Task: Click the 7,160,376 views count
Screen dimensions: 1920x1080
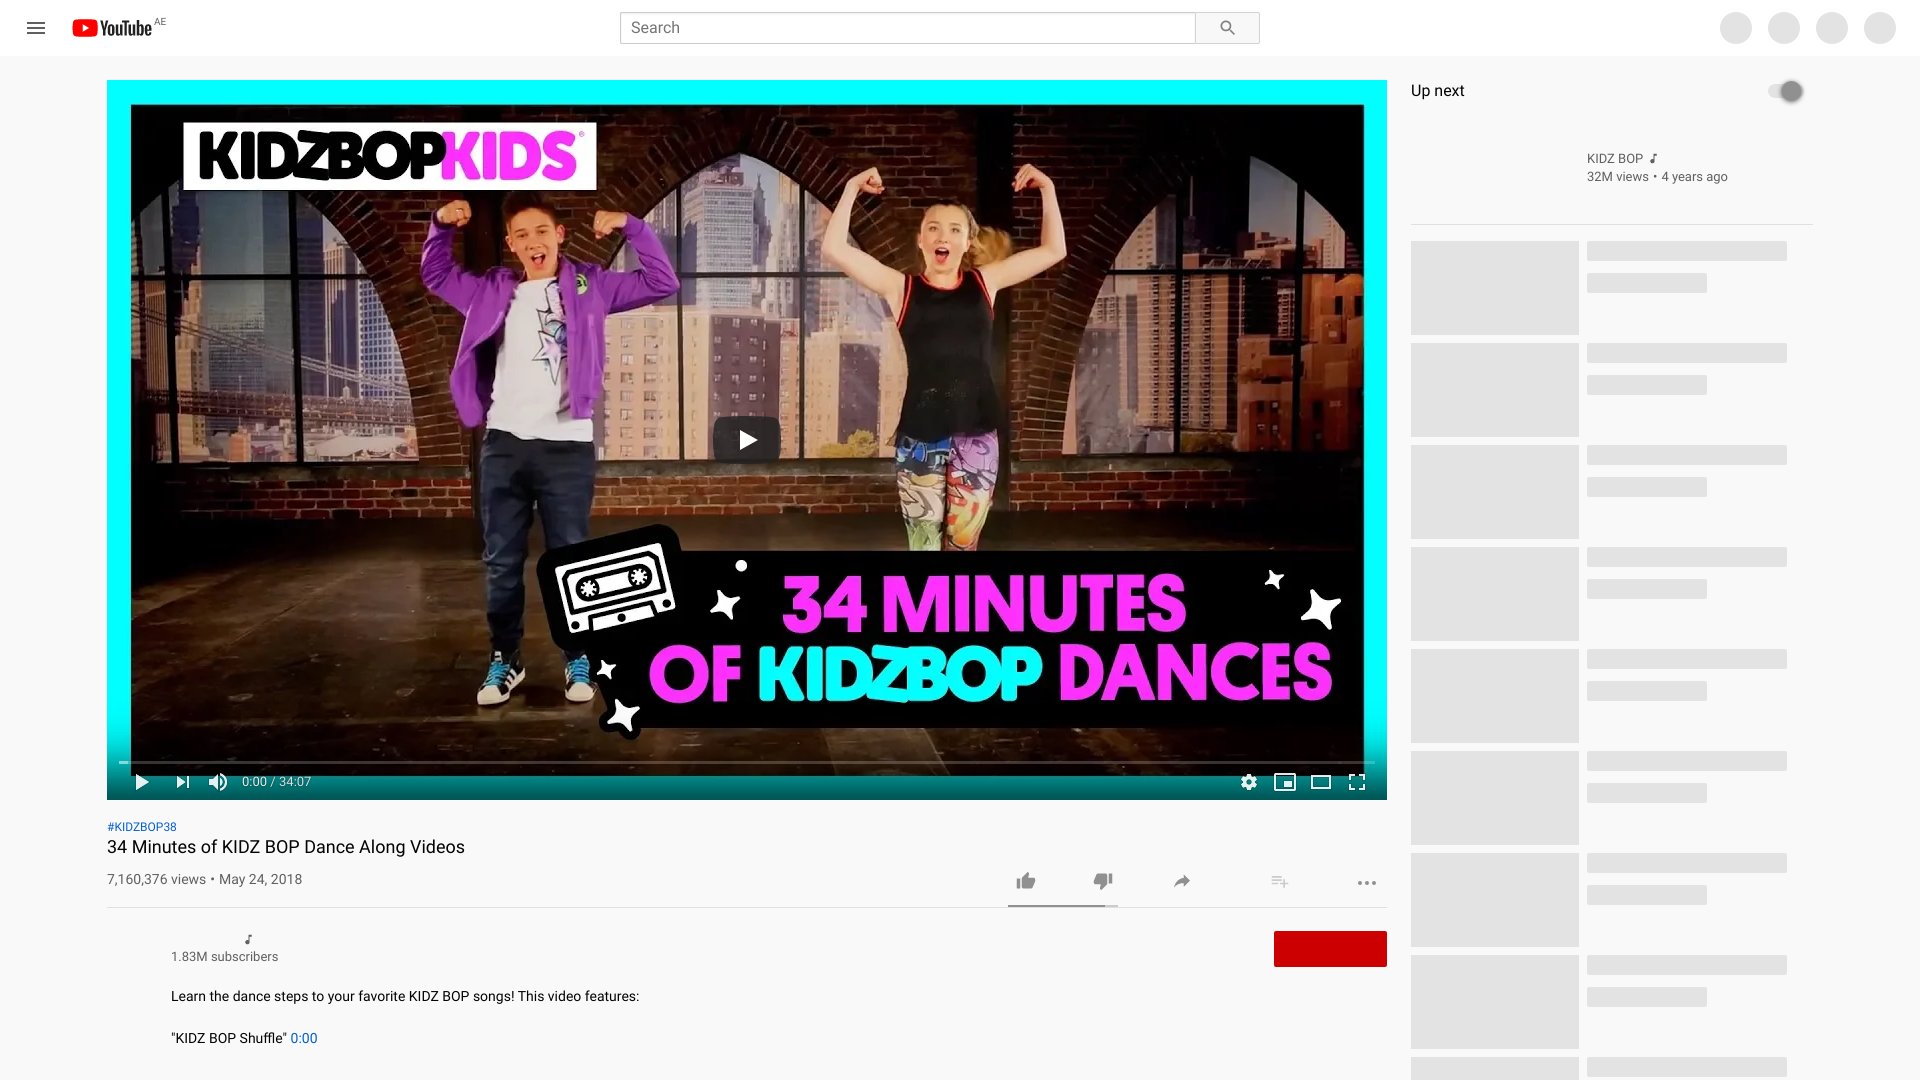Action: click(x=157, y=880)
